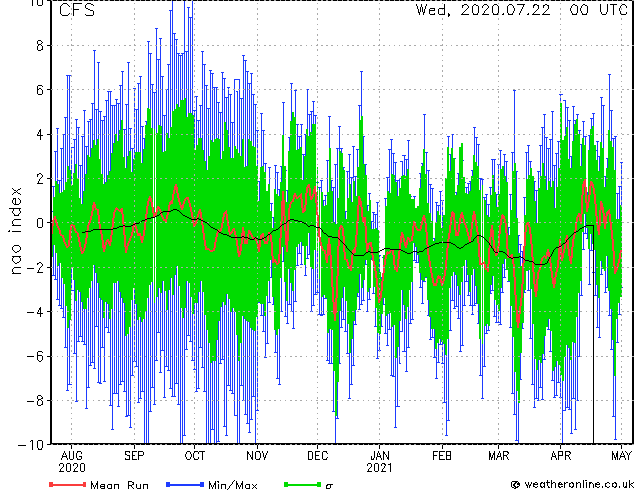Click the AUG 2020 axis label

tap(72, 462)
